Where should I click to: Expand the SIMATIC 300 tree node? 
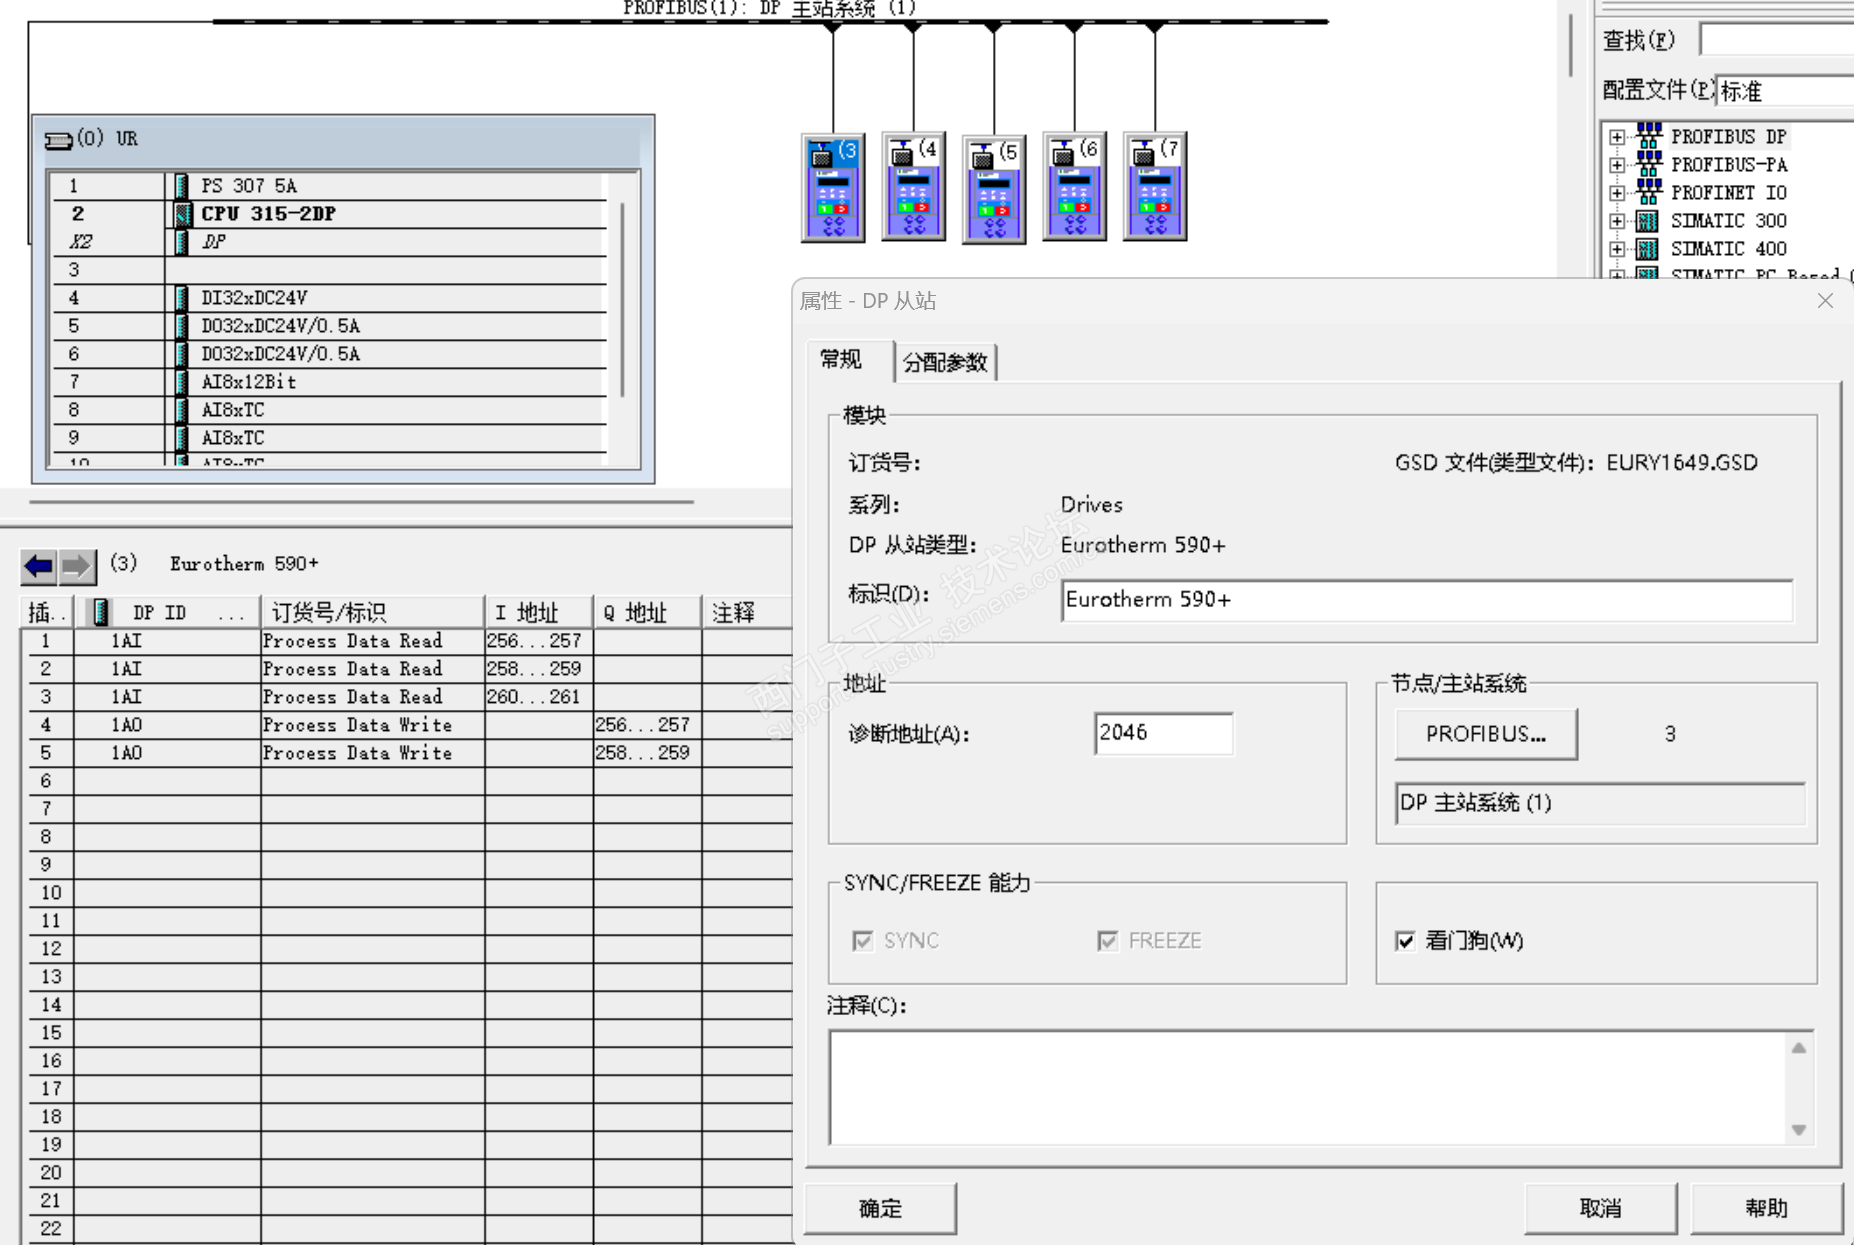coord(1617,221)
